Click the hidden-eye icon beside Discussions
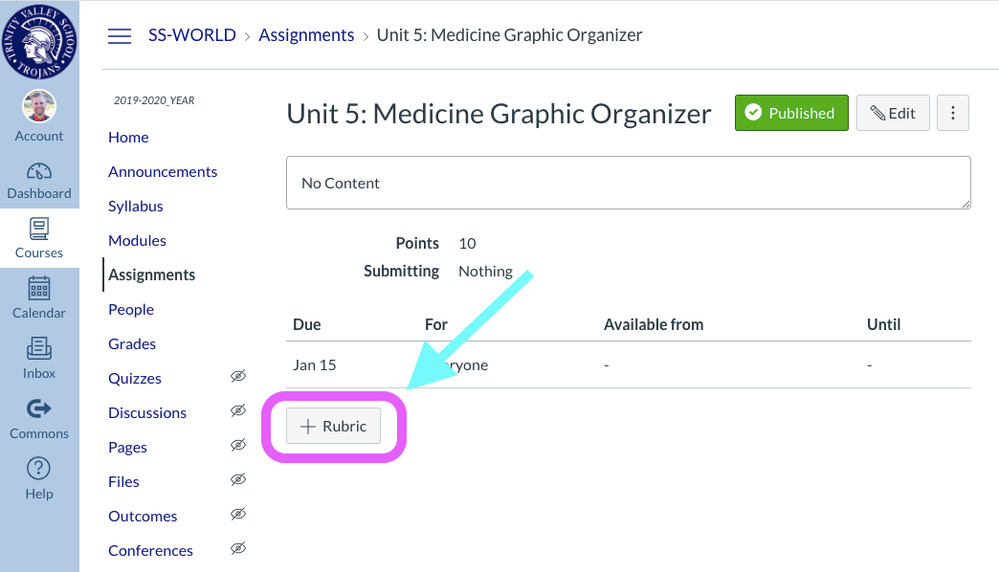 238,410
